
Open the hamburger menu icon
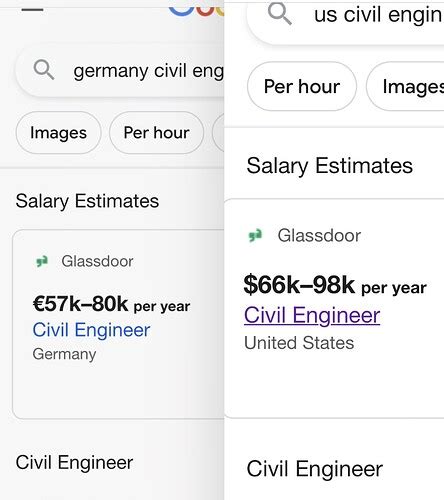point(32,9)
